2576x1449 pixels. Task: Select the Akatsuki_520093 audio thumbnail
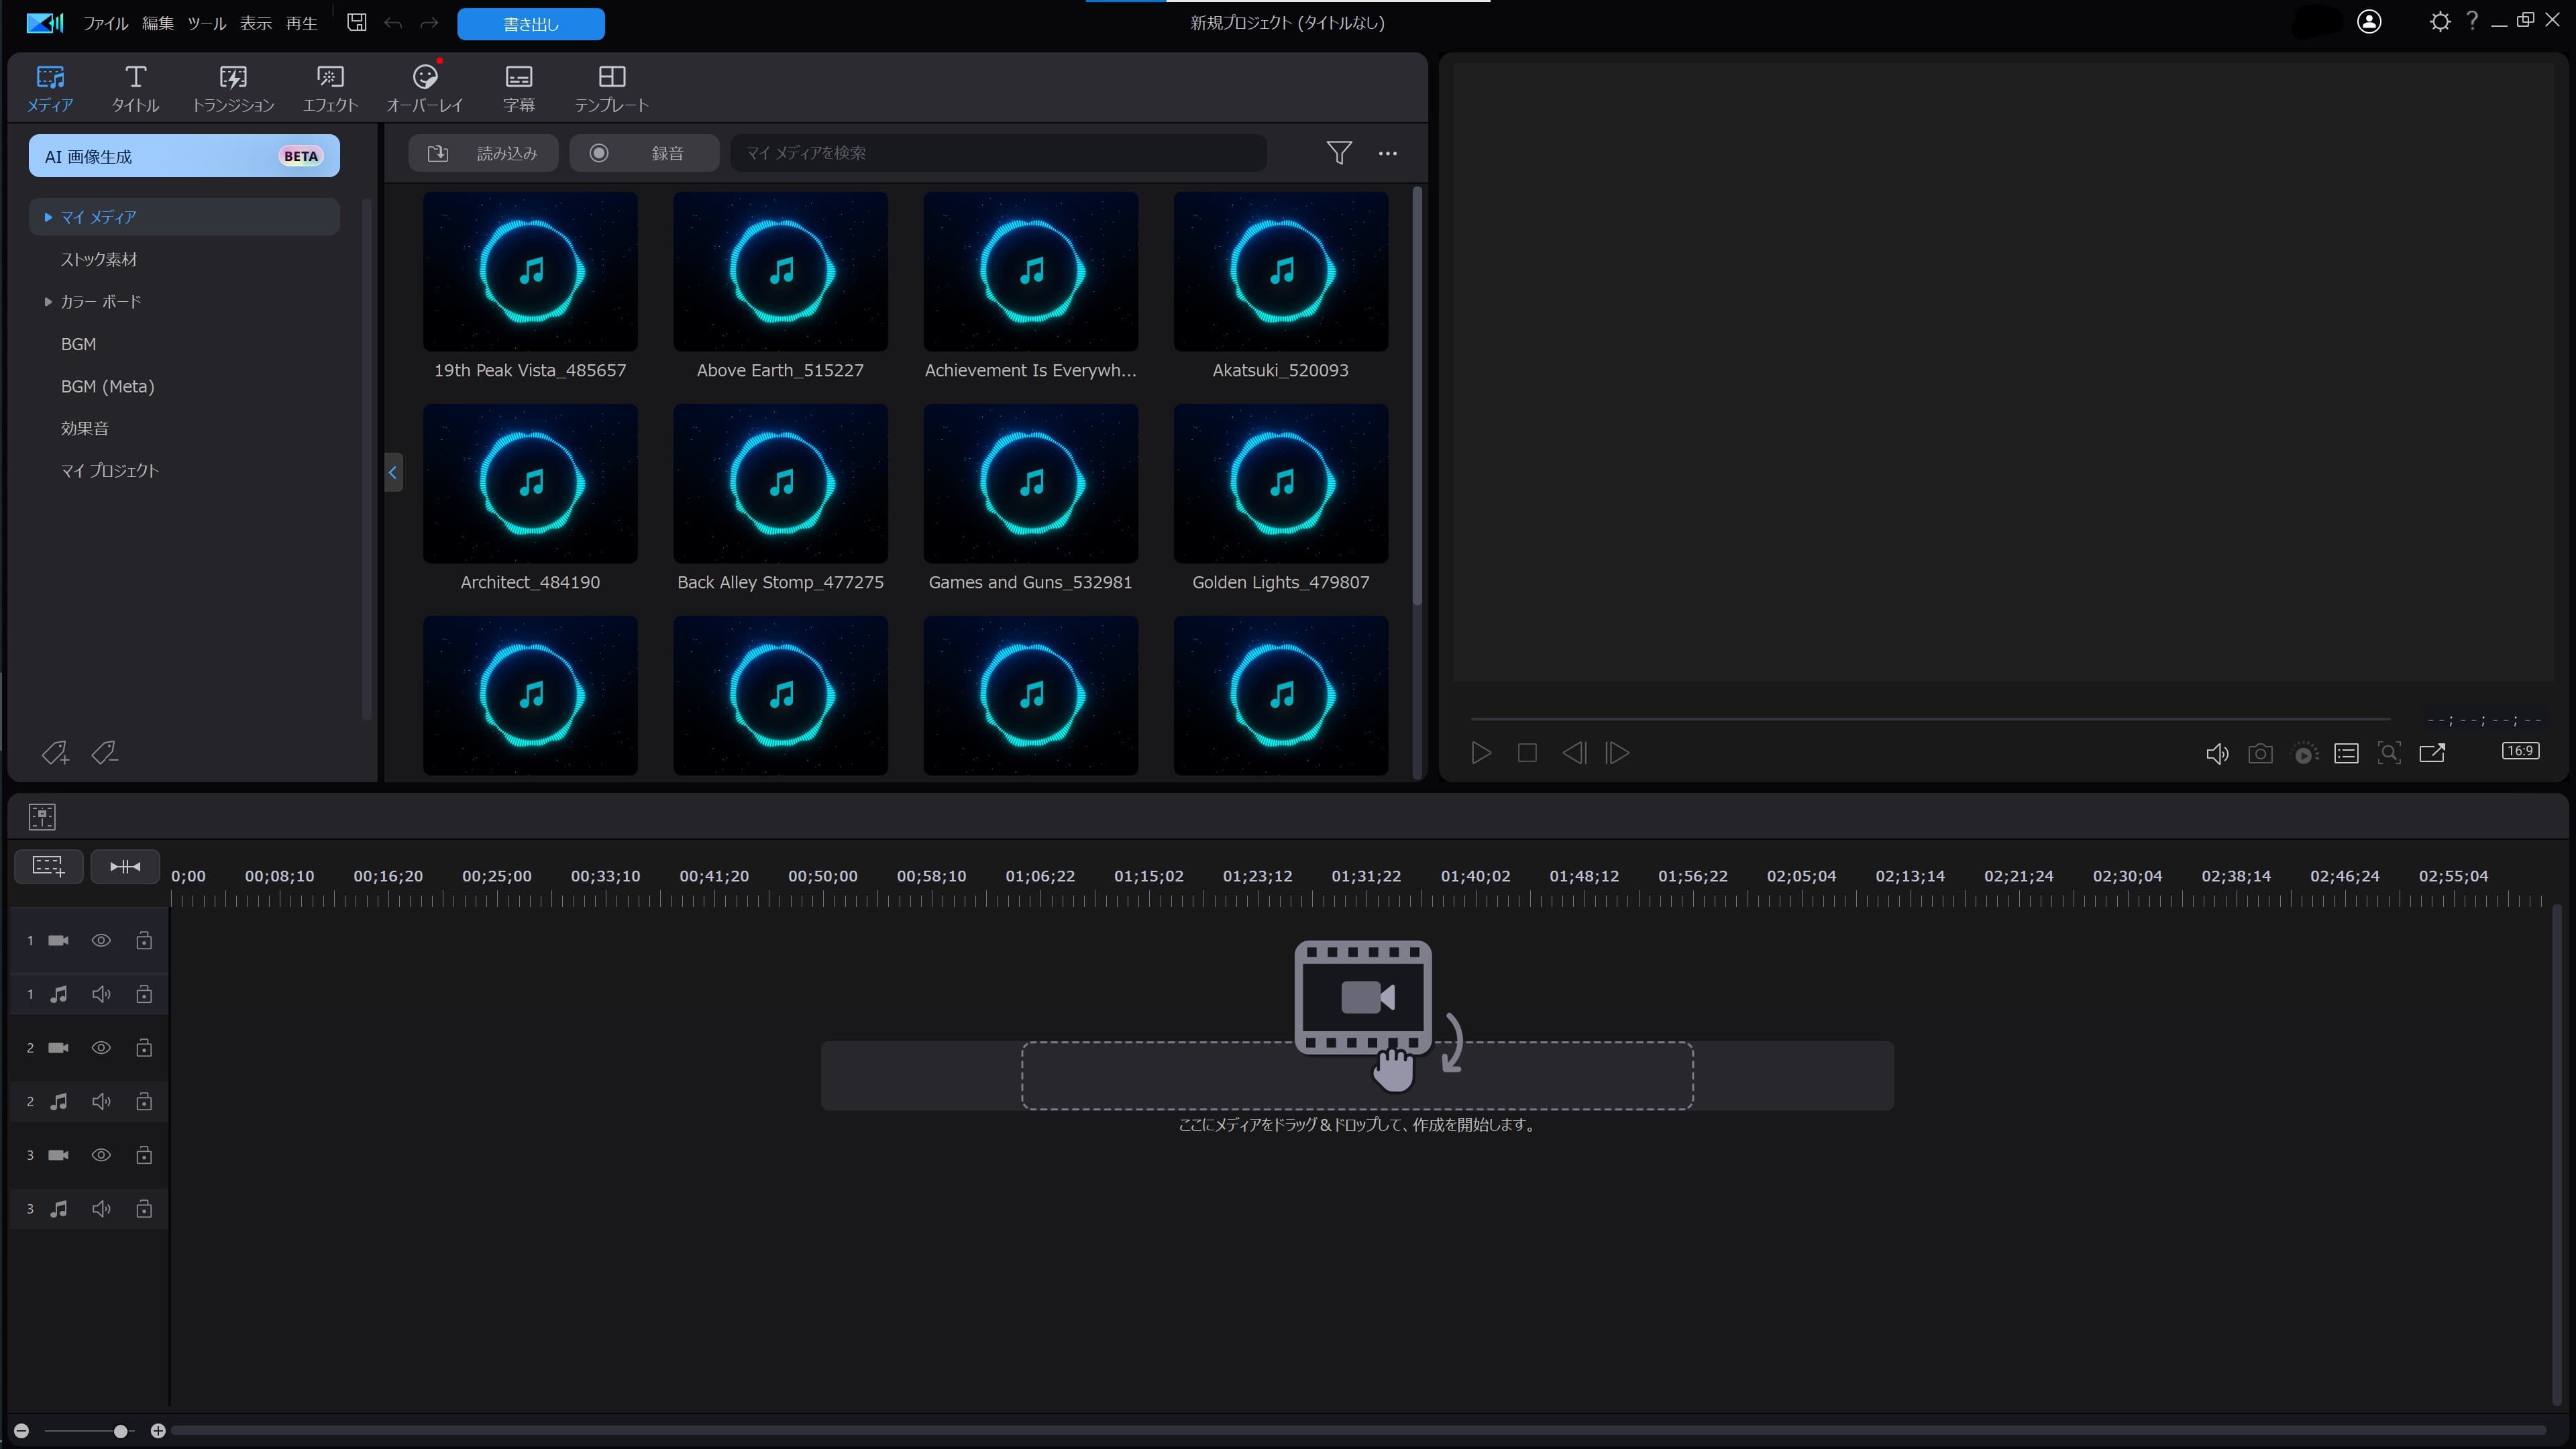click(x=1280, y=272)
